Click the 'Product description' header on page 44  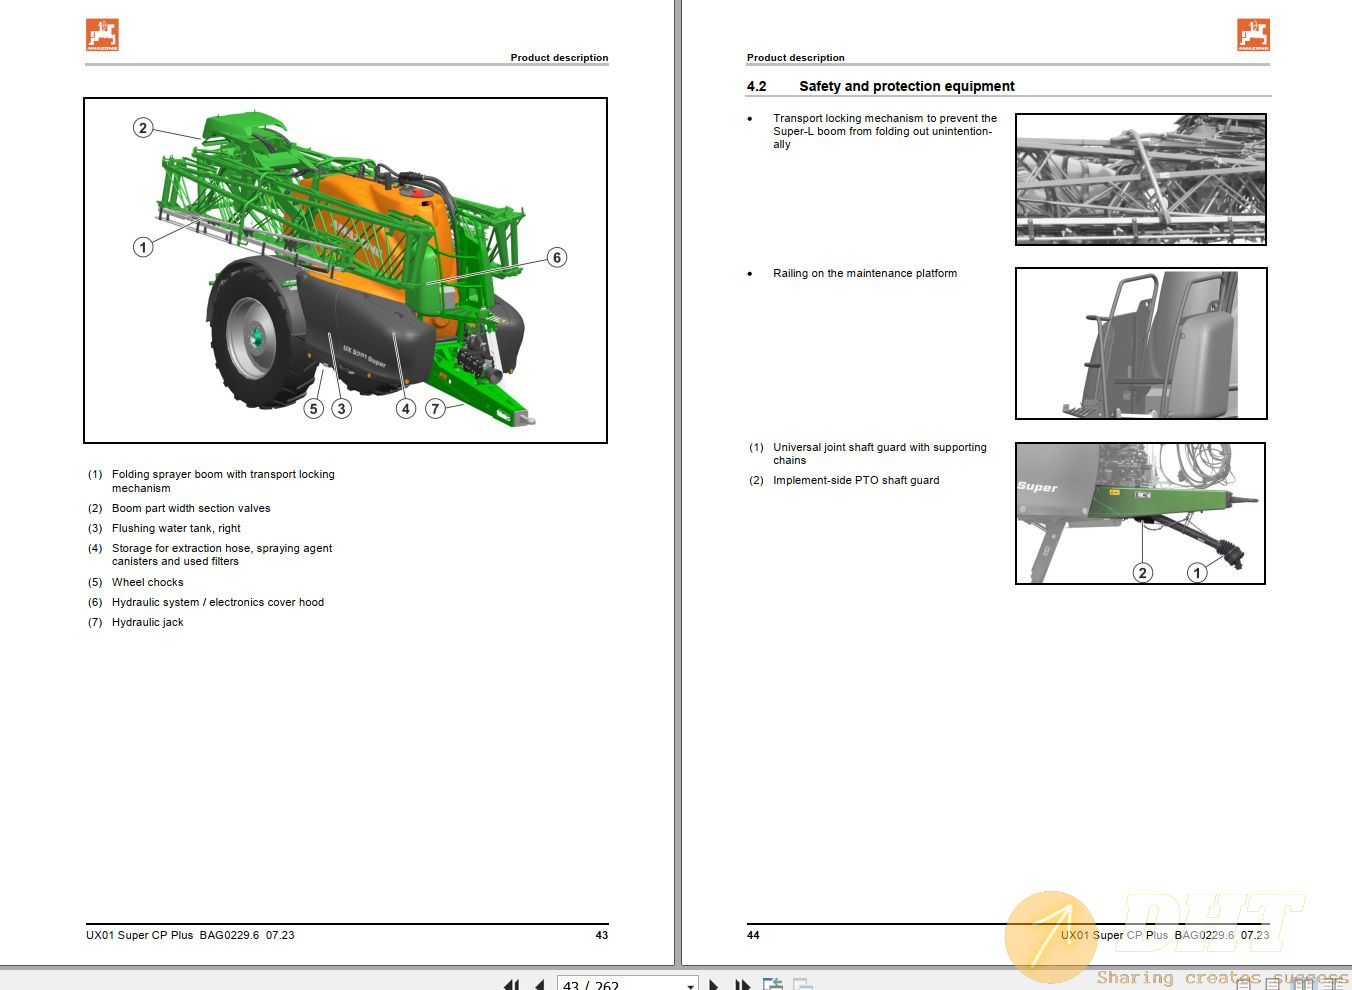tap(796, 57)
